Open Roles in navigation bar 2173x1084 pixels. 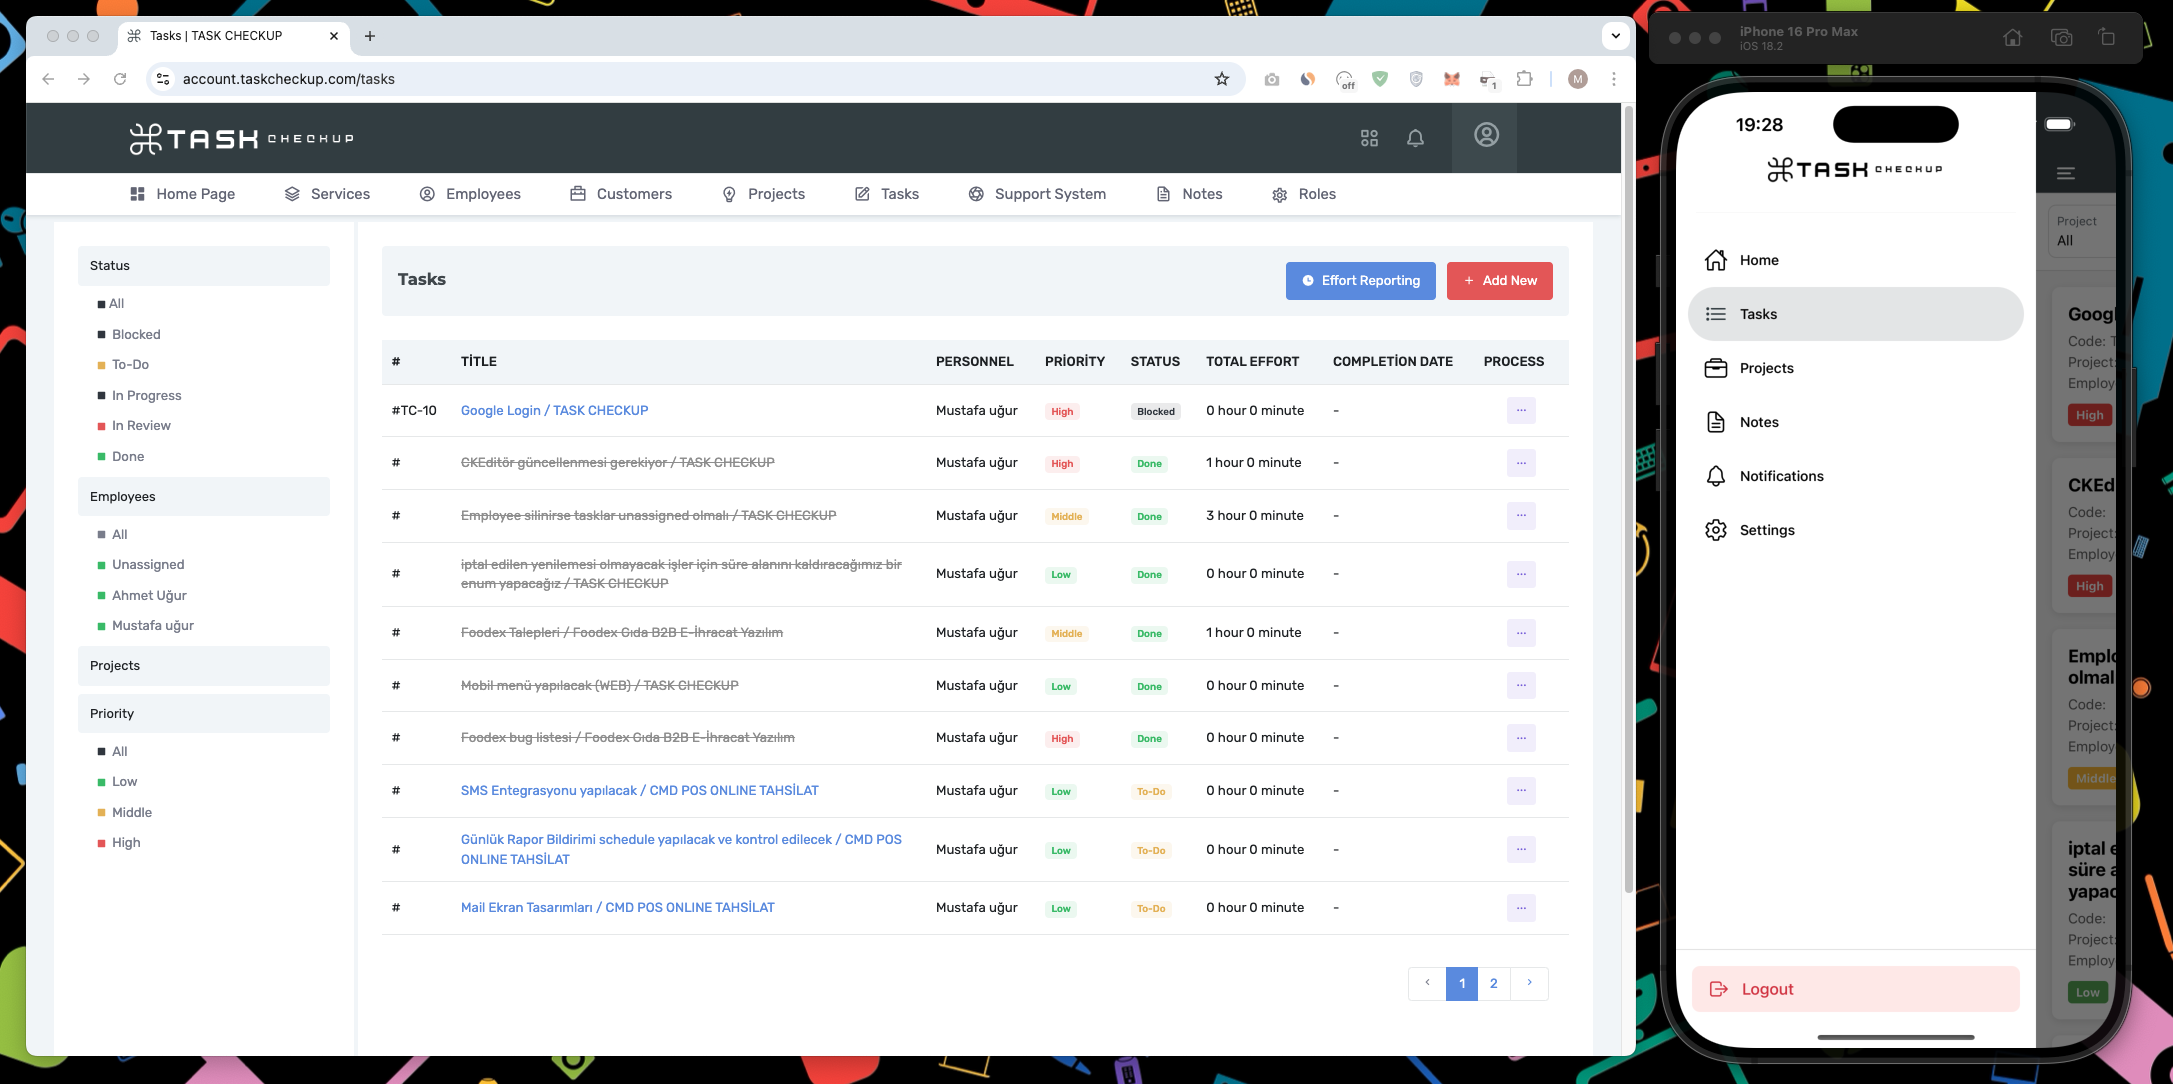[1304, 194]
